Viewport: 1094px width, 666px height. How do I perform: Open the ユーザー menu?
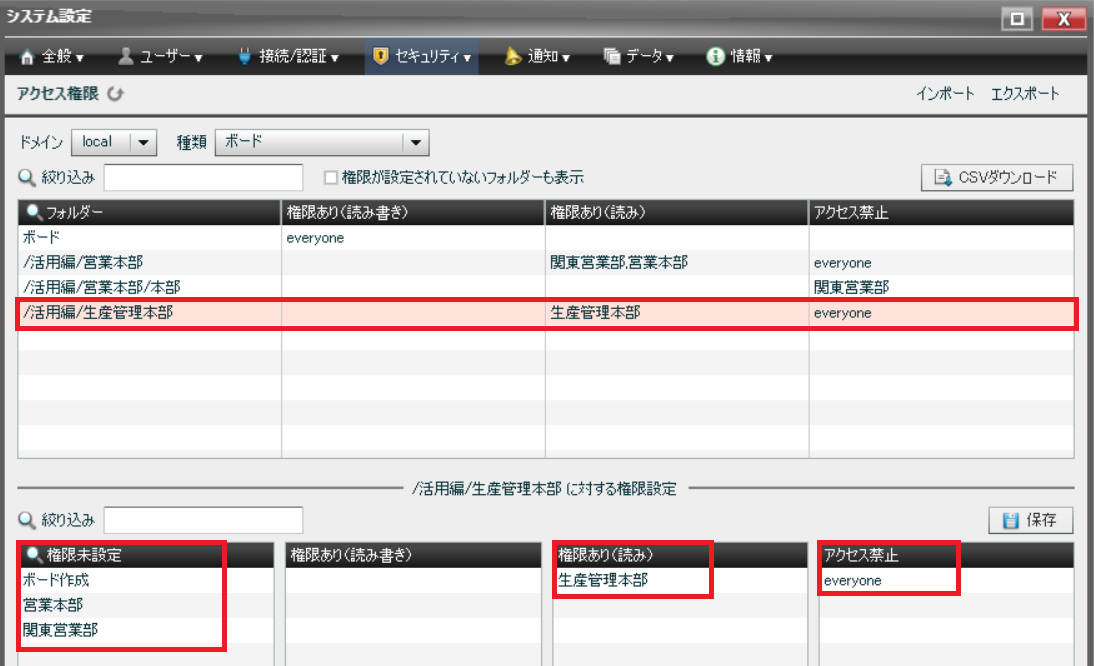160,57
